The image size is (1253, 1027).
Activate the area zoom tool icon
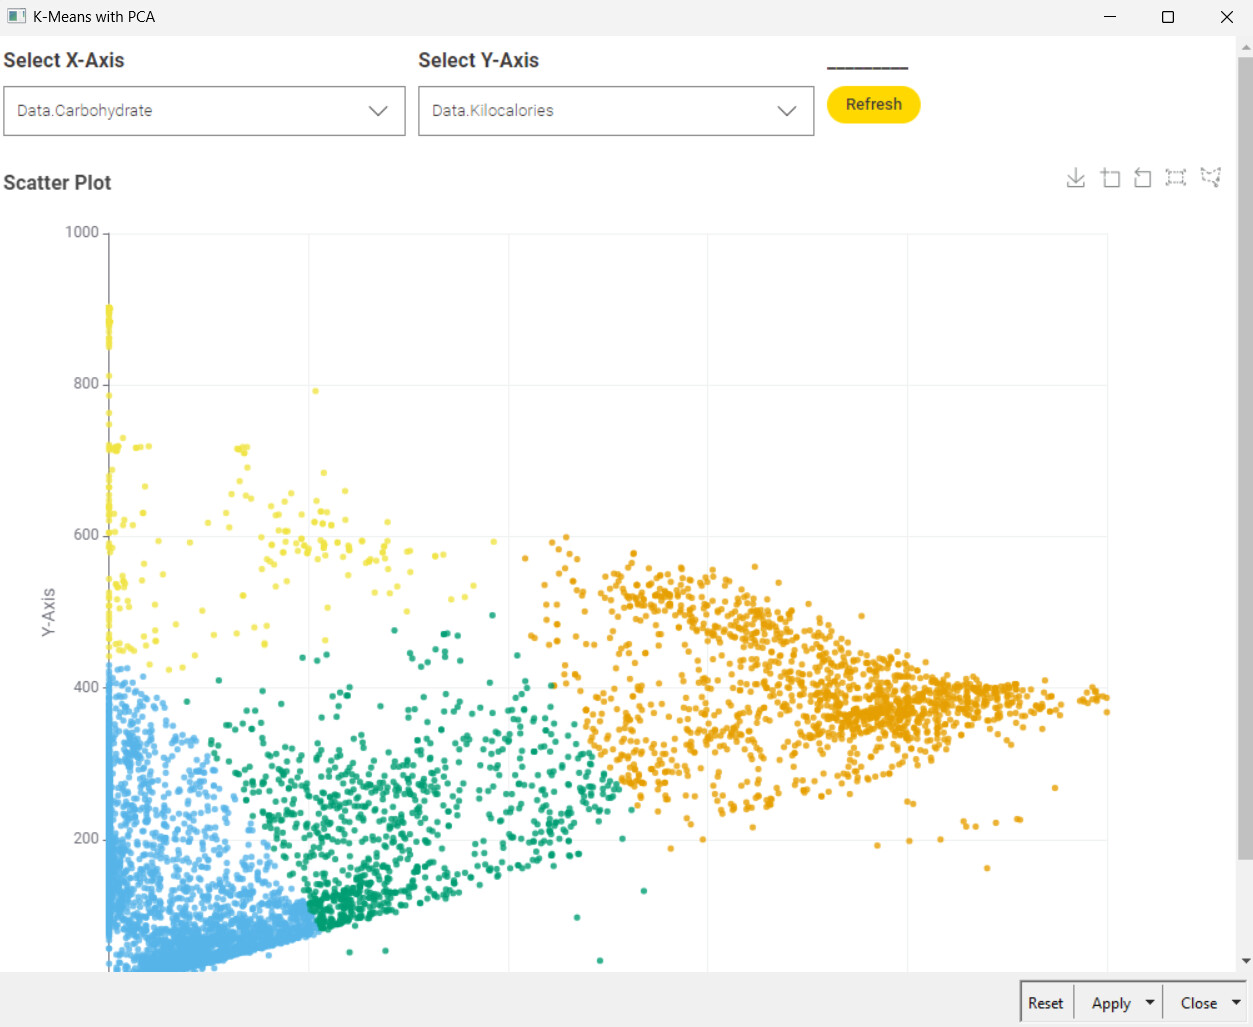pos(1110,178)
